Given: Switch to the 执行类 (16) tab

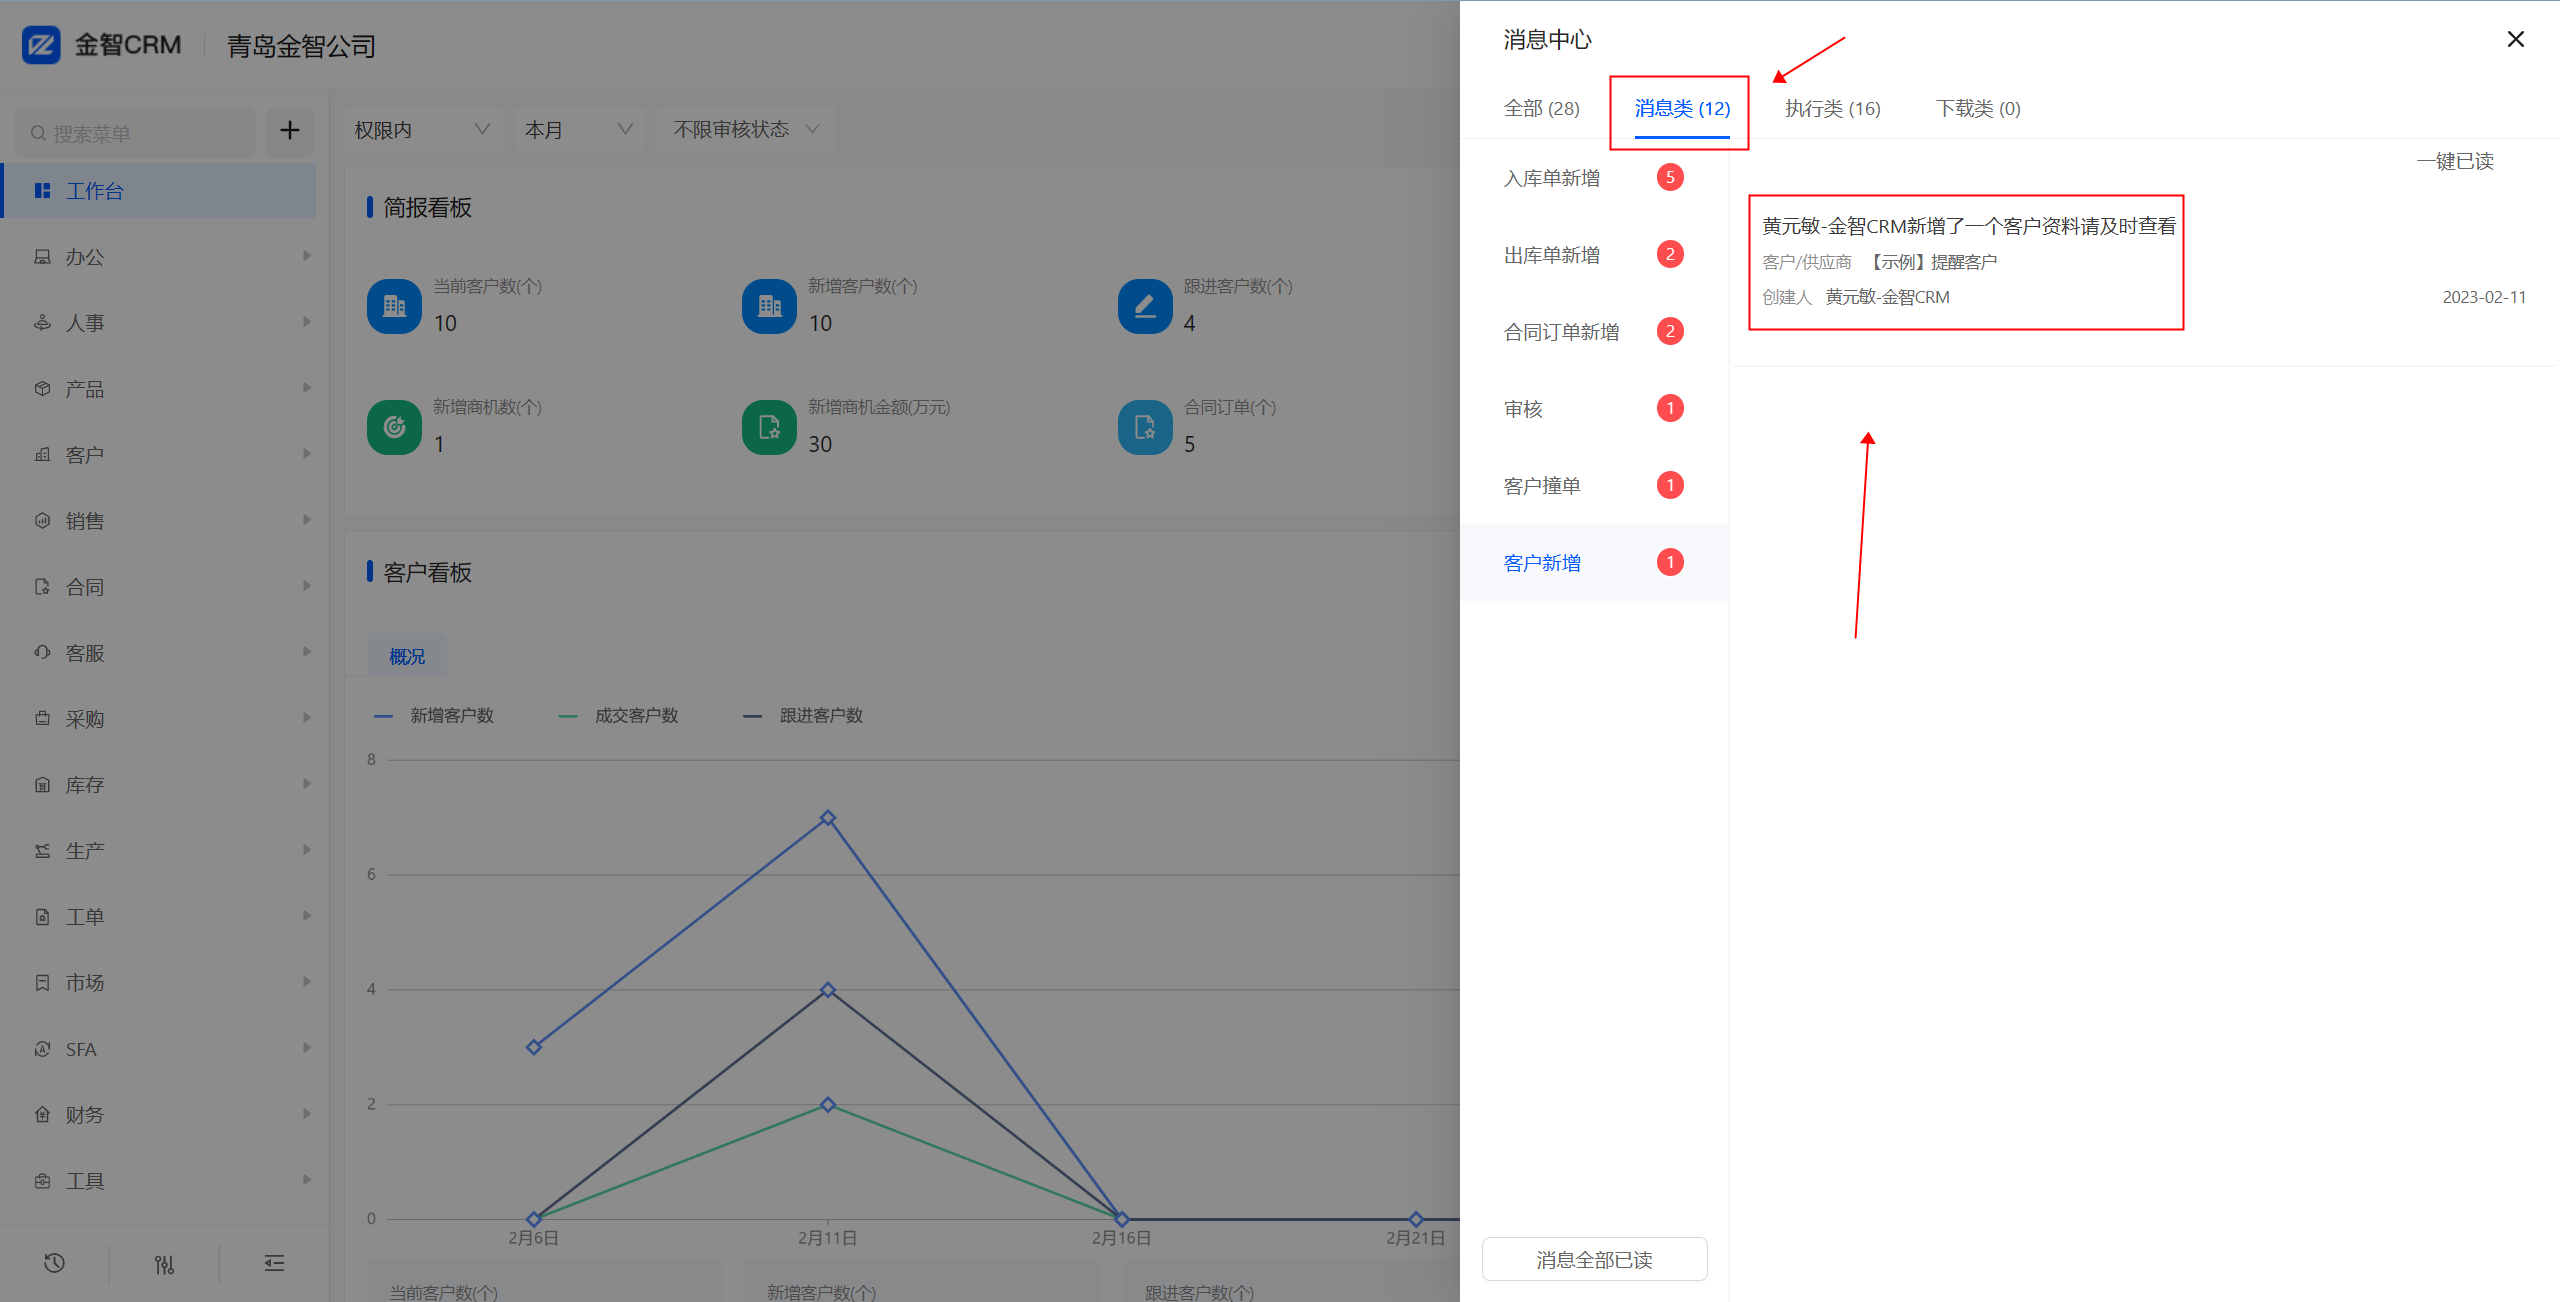Looking at the screenshot, I should (x=1832, y=109).
